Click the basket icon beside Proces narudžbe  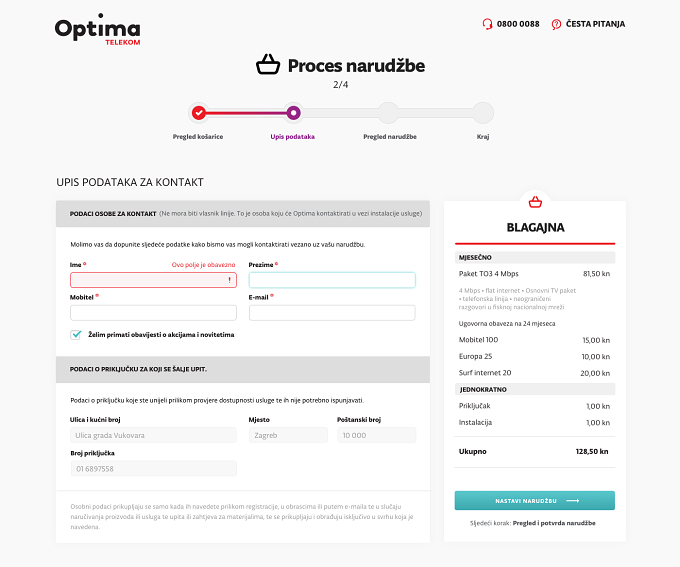pos(268,64)
